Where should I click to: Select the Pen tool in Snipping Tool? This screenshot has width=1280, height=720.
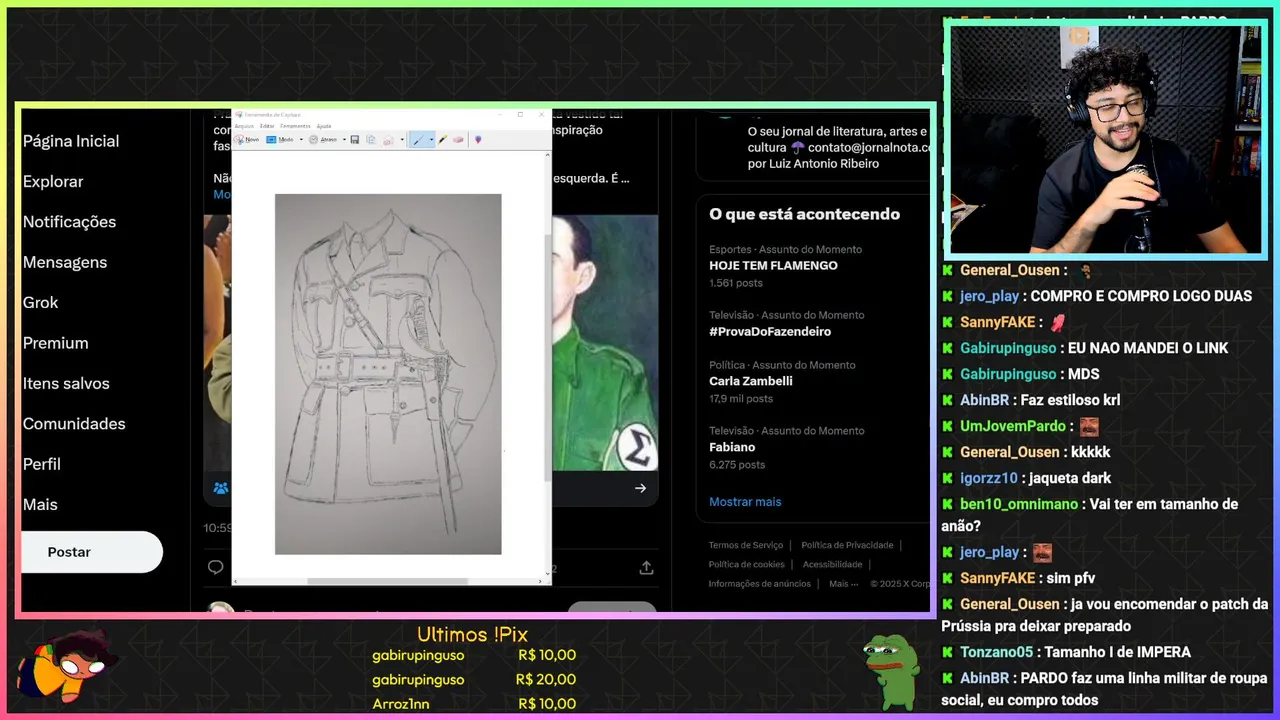pos(418,140)
